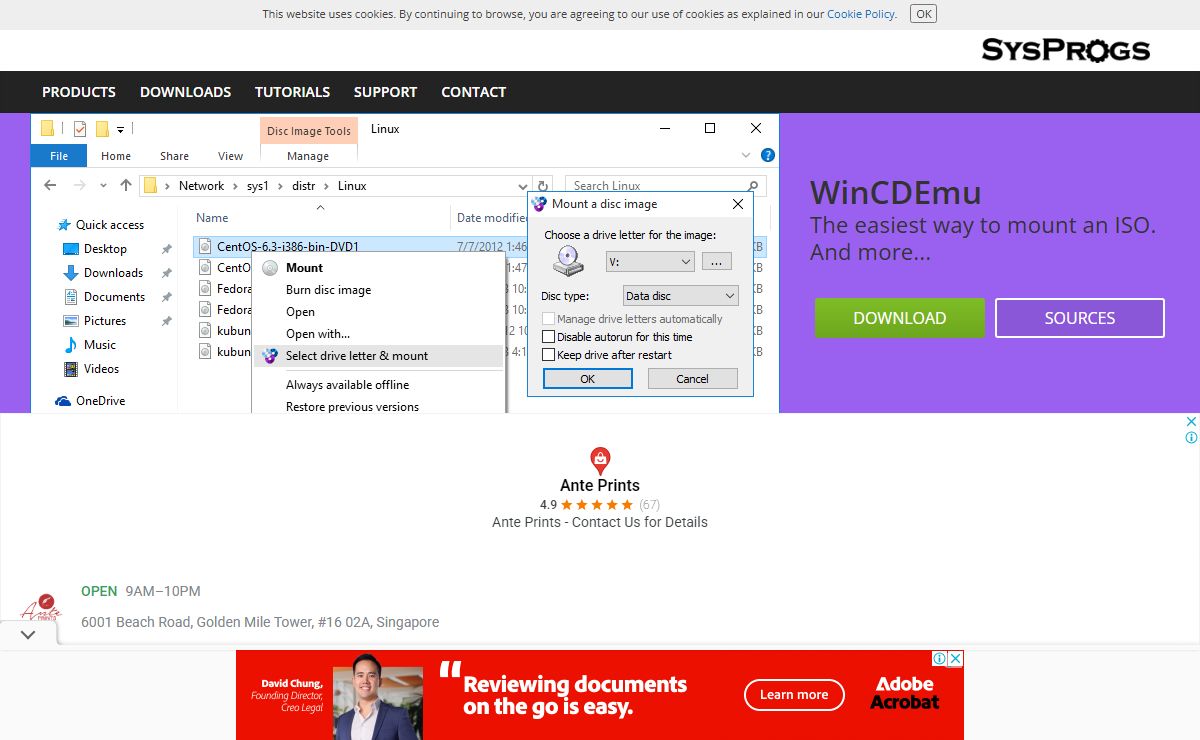Choose Select drive letter & mount
Screen dimensions: 1200x740
click(378, 356)
